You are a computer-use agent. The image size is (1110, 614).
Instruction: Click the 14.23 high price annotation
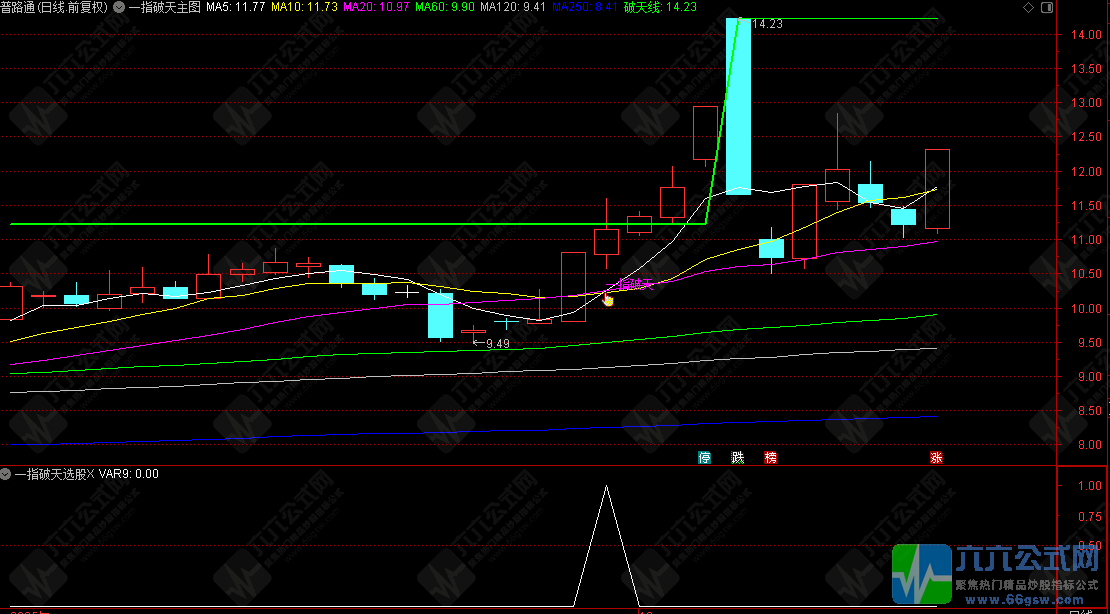767,23
